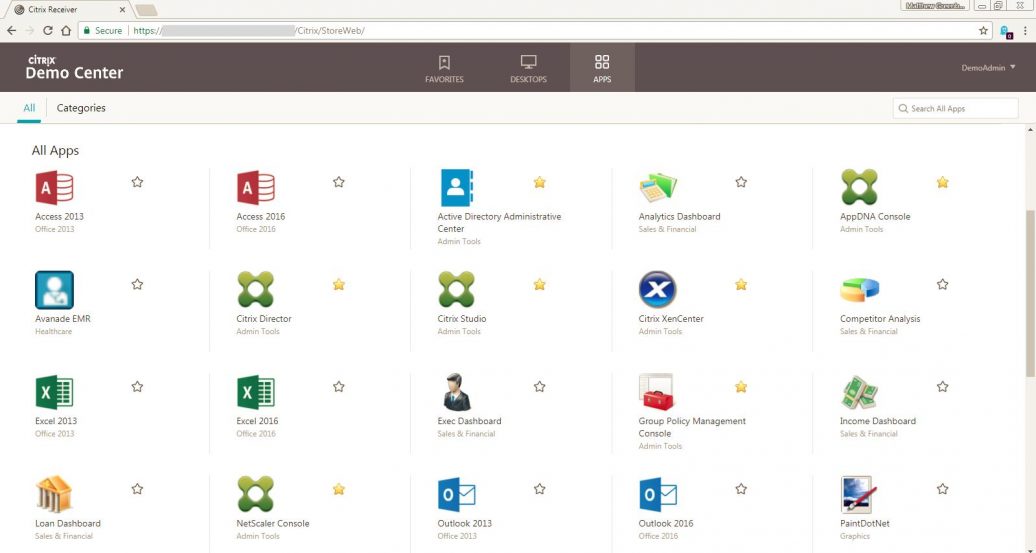Open the PaintDotNet app icon
The width and height of the screenshot is (1036, 553).
click(859, 494)
